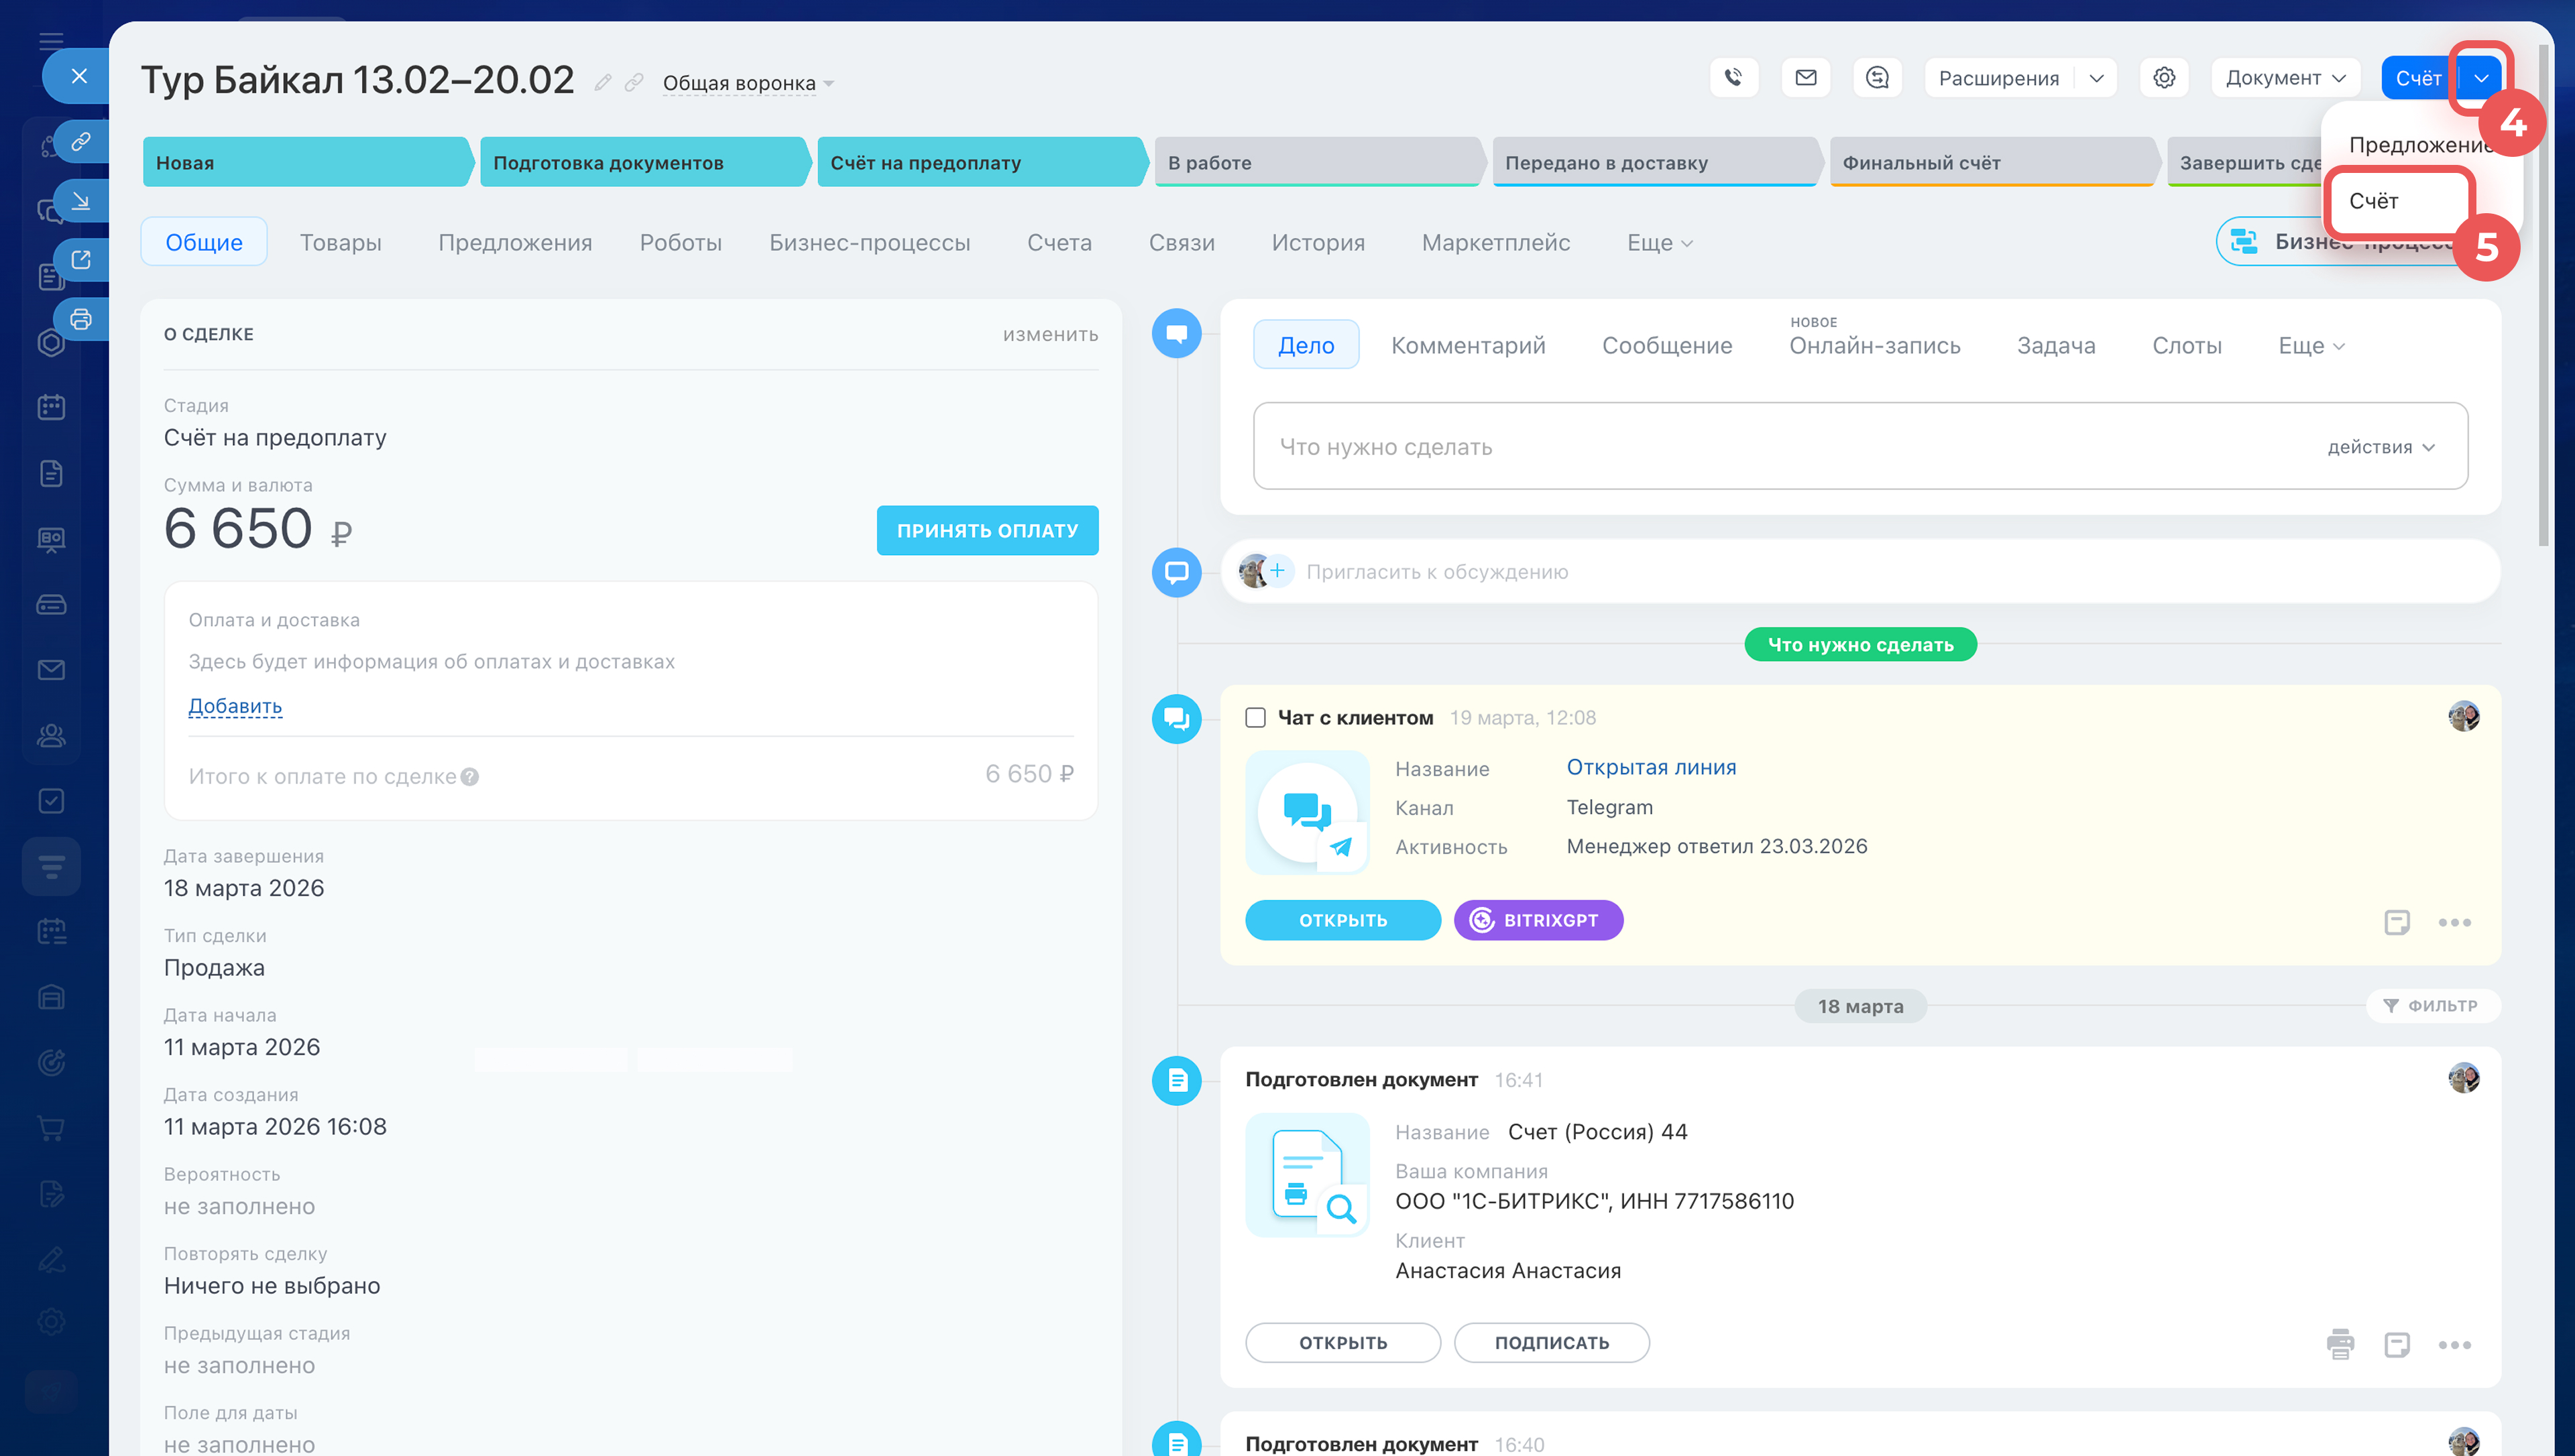This screenshot has width=2575, height=1456.
Task: Expand the Расширения dropdown
Action: [2096, 78]
